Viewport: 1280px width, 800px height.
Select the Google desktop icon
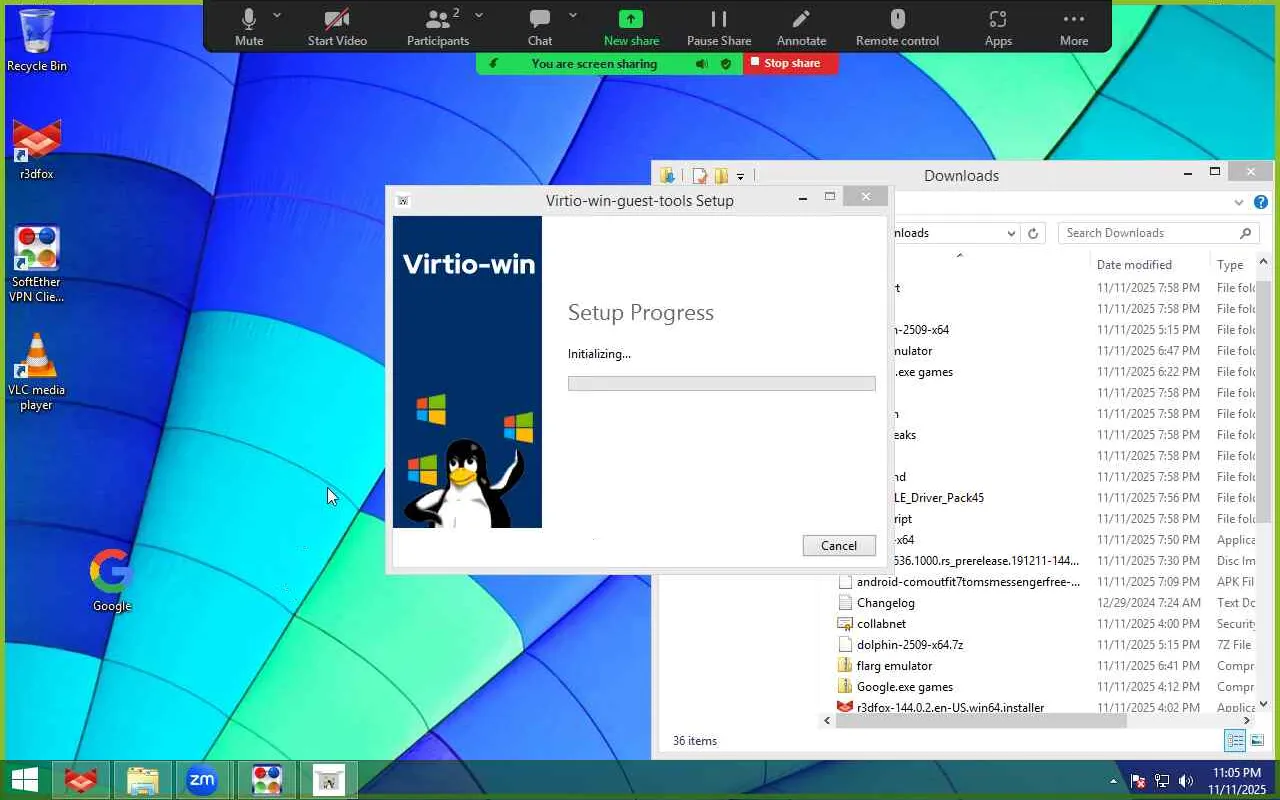tap(112, 580)
